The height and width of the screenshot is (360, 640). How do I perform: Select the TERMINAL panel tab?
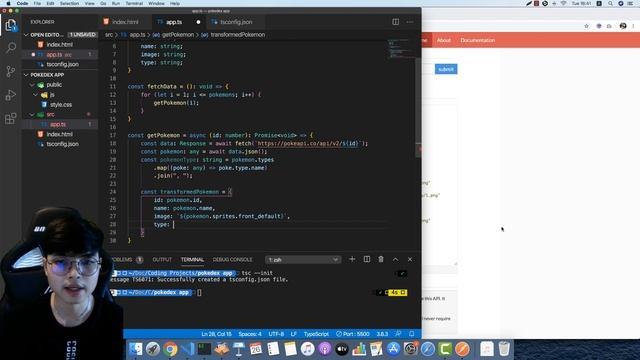(192, 260)
